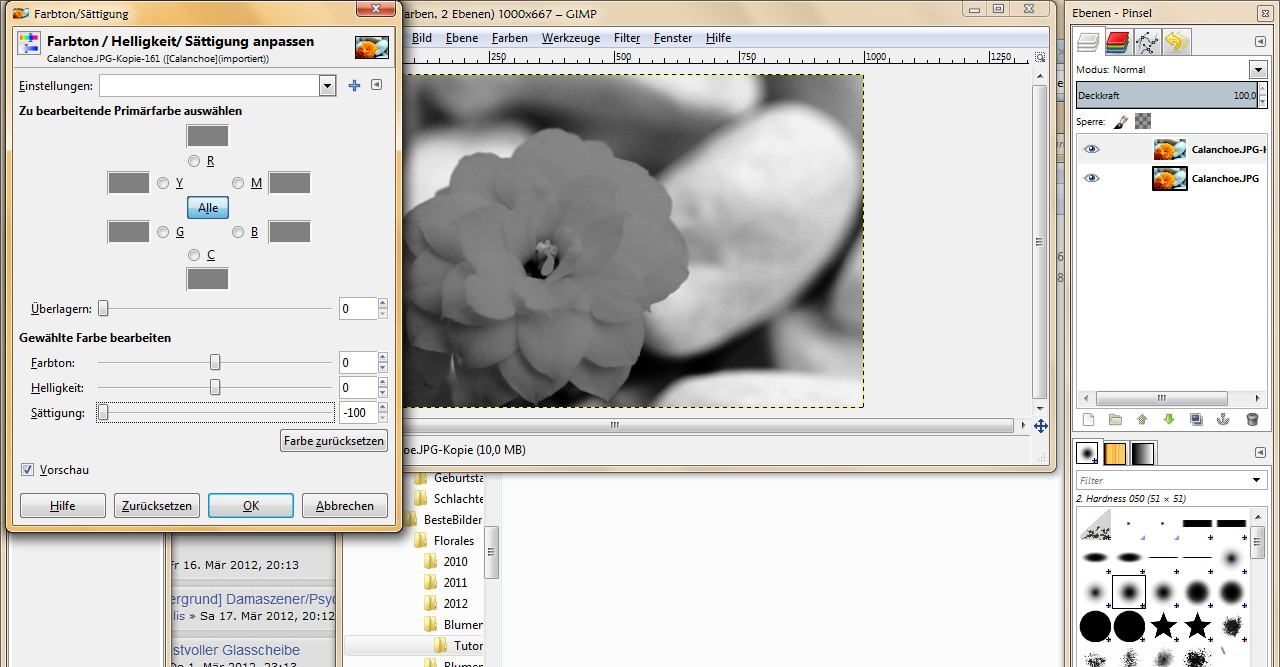Open the Filter menu in the menu bar
Viewport: 1280px width, 667px height.
627,38
